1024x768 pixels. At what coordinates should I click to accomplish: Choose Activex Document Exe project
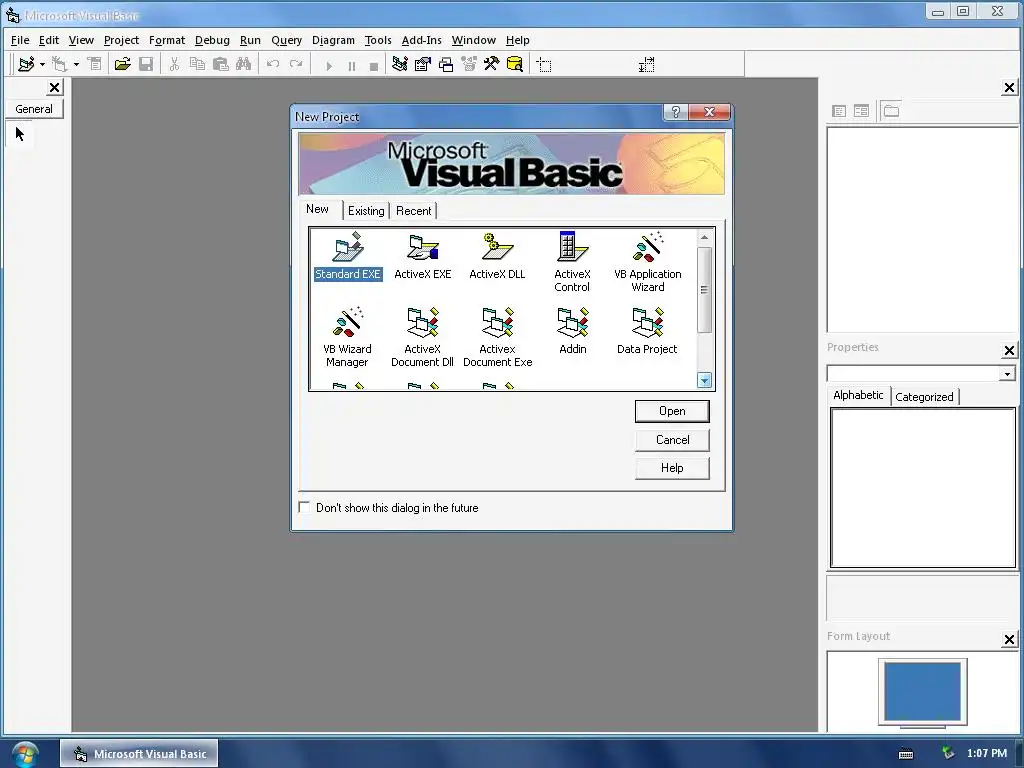tap(498, 337)
